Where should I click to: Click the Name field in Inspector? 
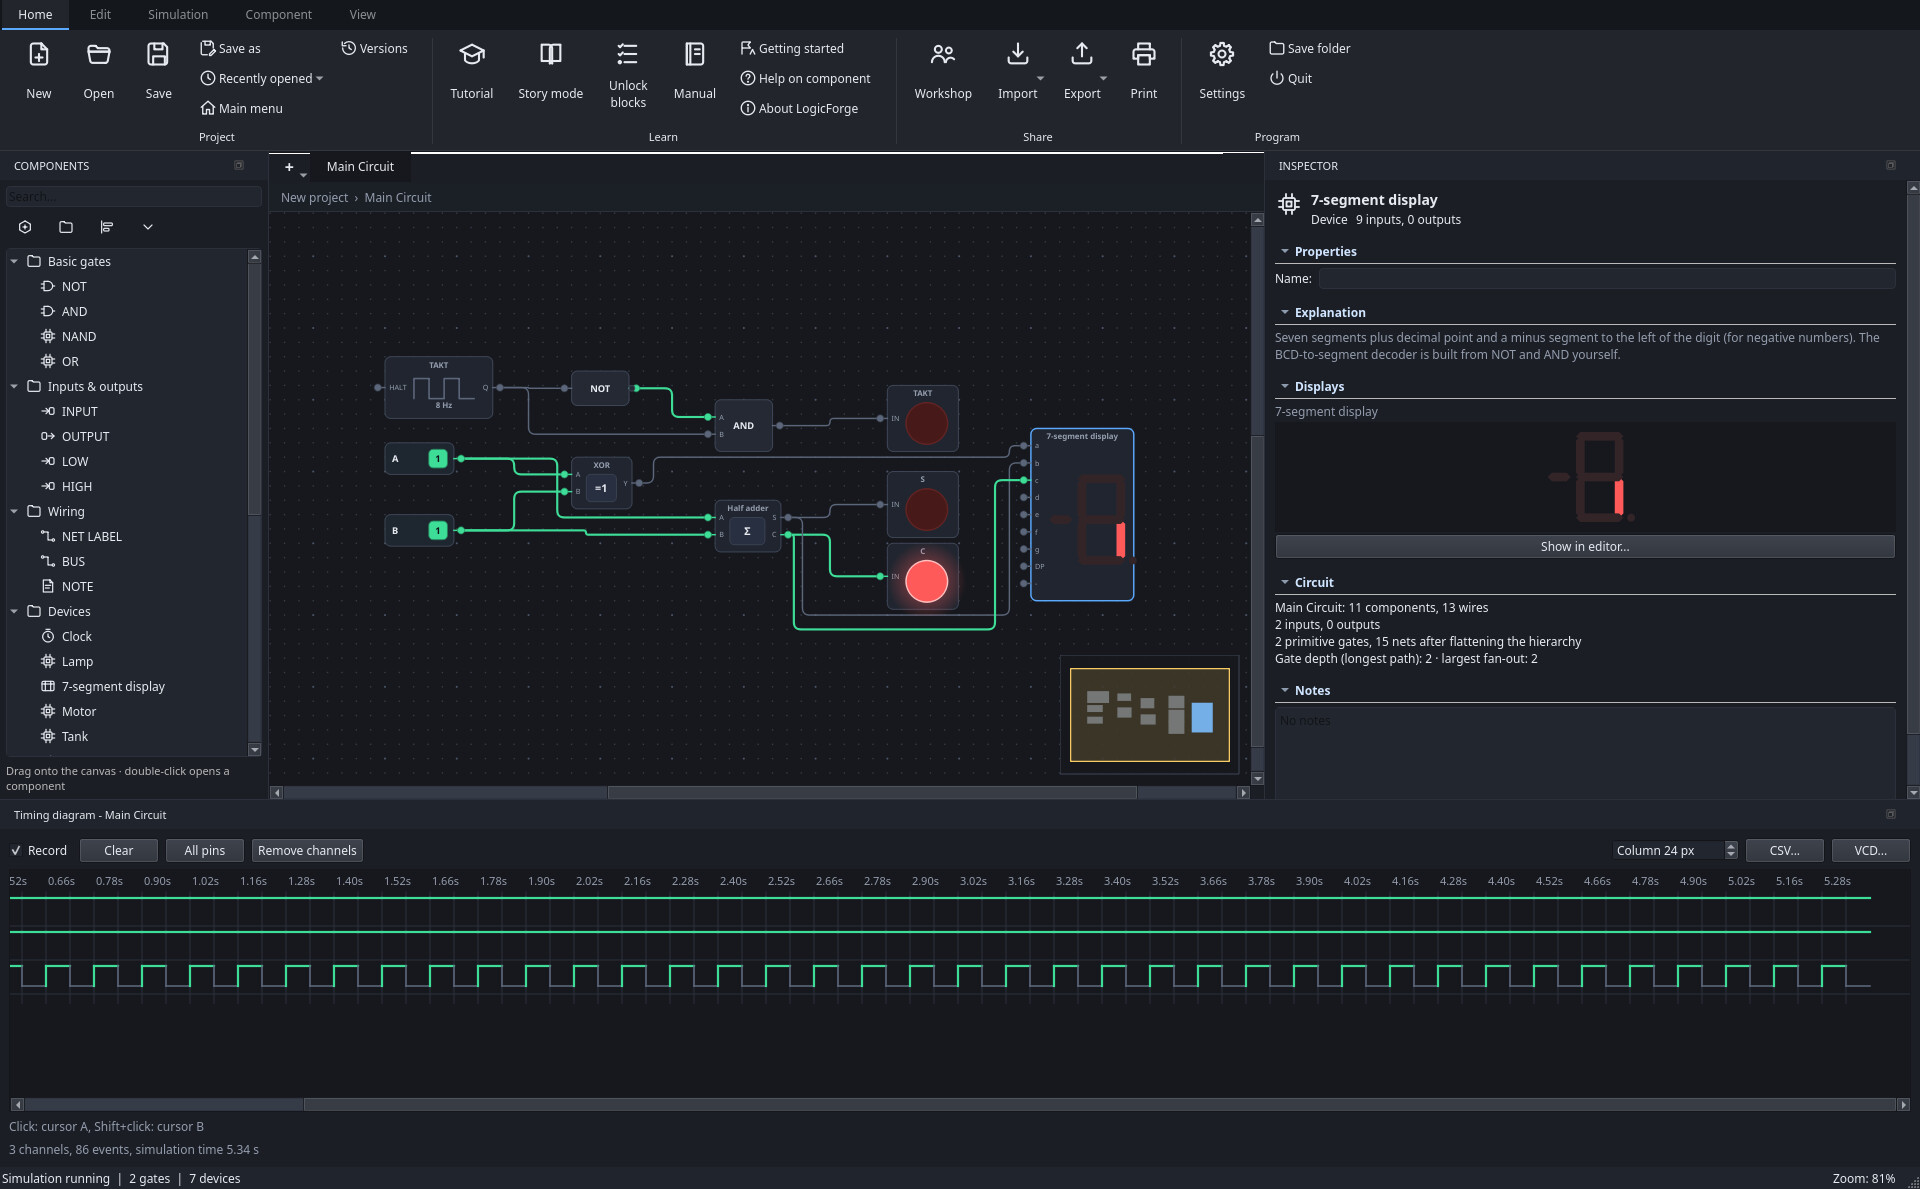pyautogui.click(x=1606, y=279)
